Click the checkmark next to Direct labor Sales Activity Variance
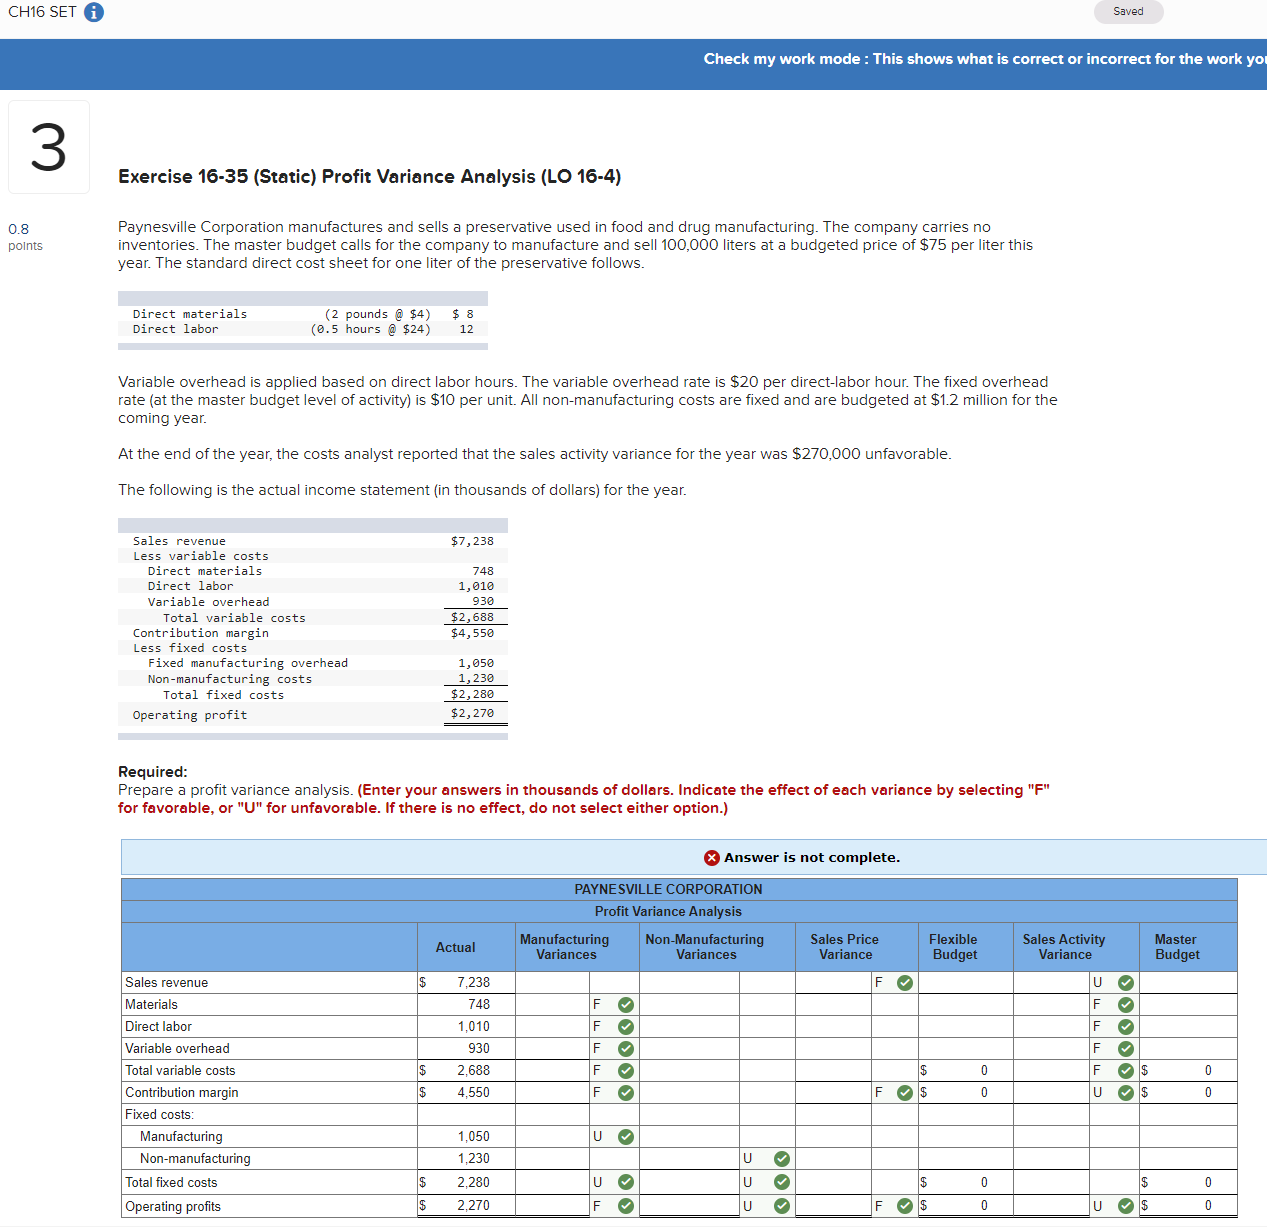The height and width of the screenshot is (1227, 1267). (x=1125, y=1026)
